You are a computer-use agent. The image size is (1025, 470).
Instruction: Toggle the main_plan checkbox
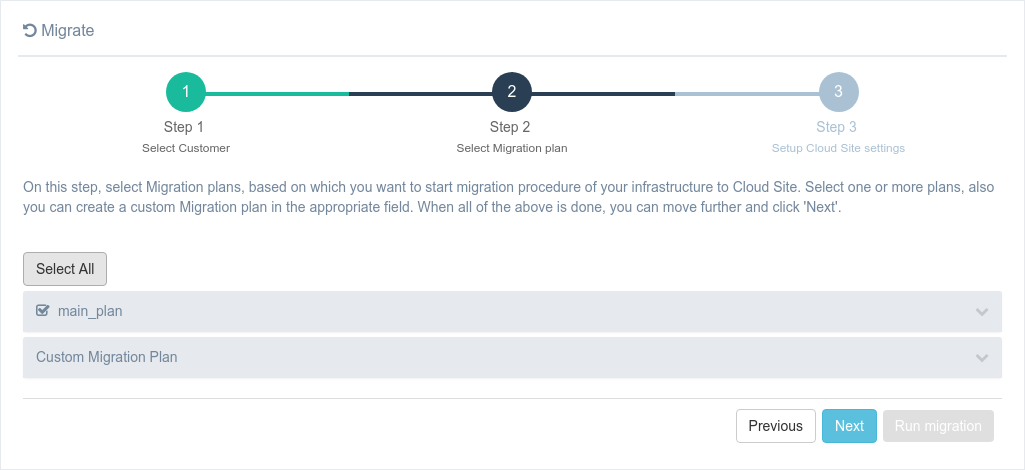tap(43, 311)
